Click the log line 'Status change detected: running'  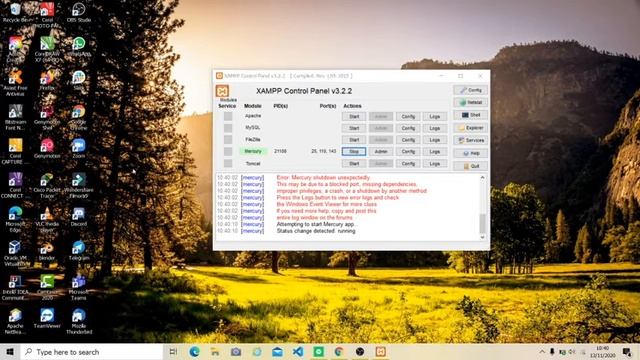coord(316,231)
